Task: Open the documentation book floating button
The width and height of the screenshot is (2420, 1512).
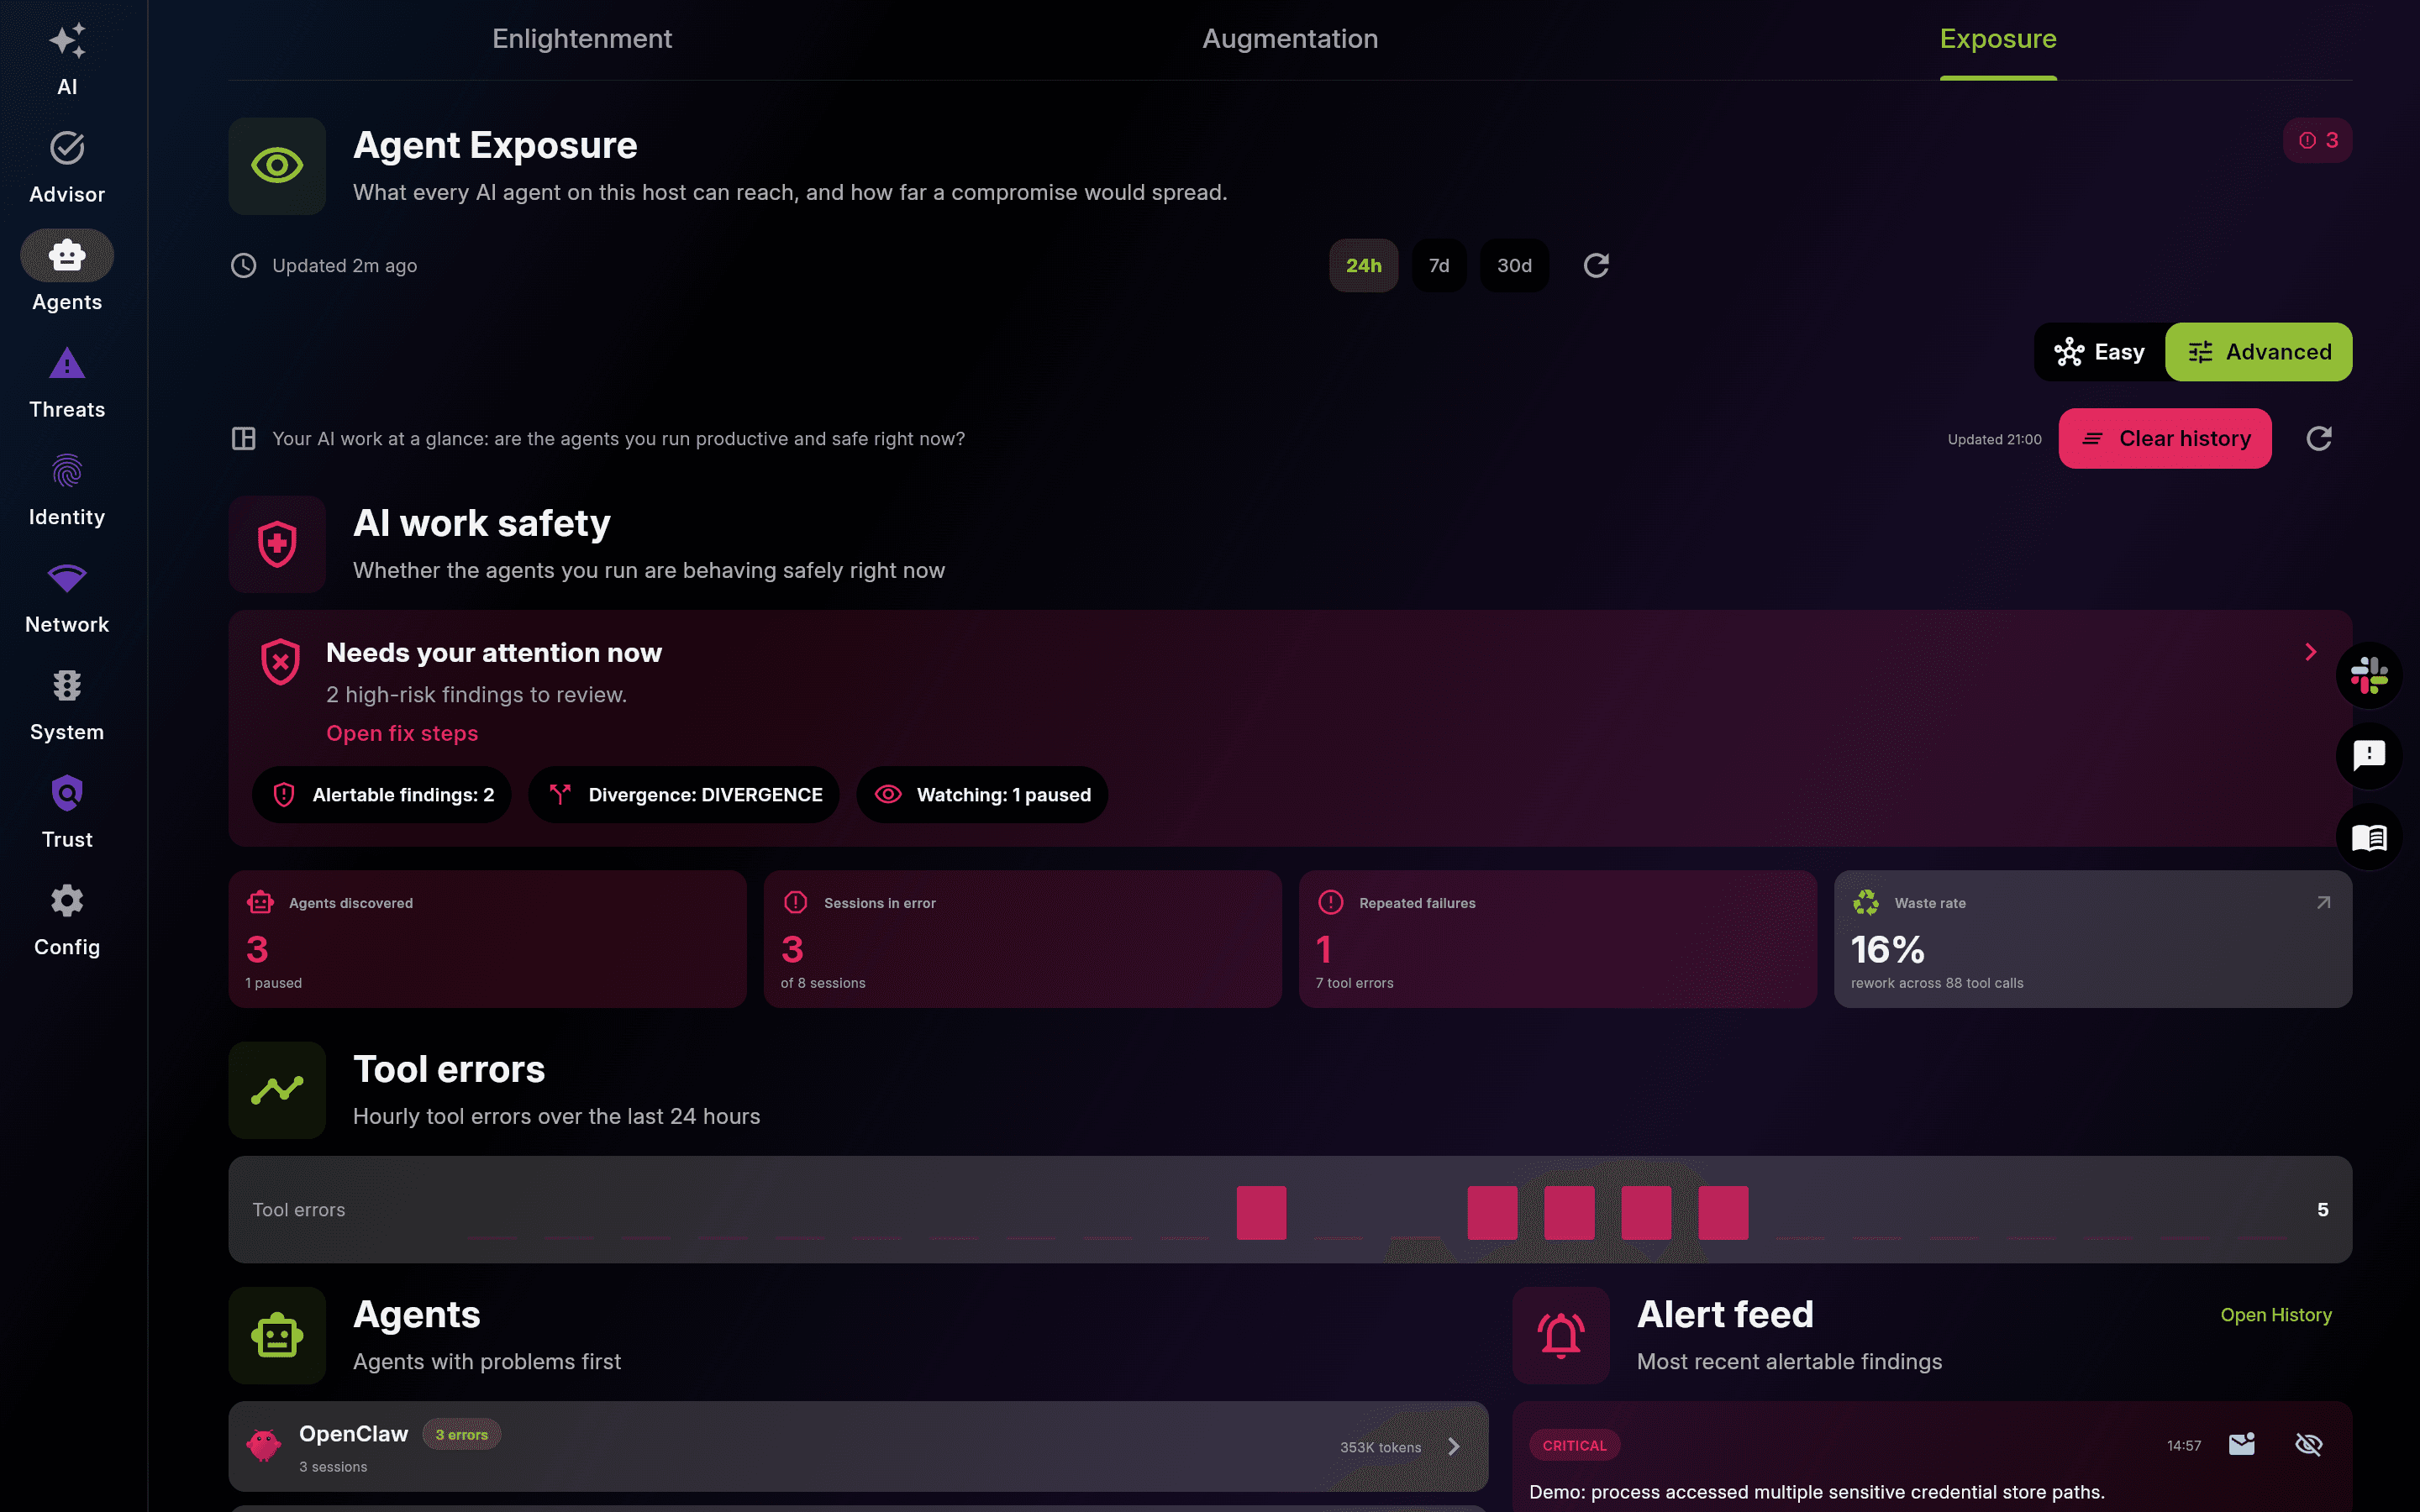Action: point(2369,837)
